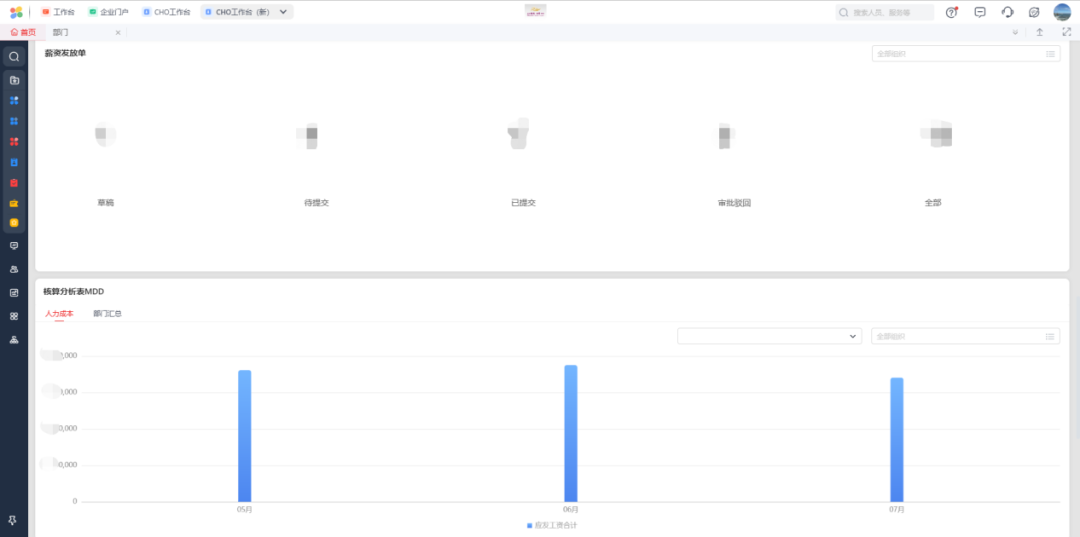Toggle the 应发工资合计 legend item
The height and width of the screenshot is (537, 1080).
click(x=555, y=525)
